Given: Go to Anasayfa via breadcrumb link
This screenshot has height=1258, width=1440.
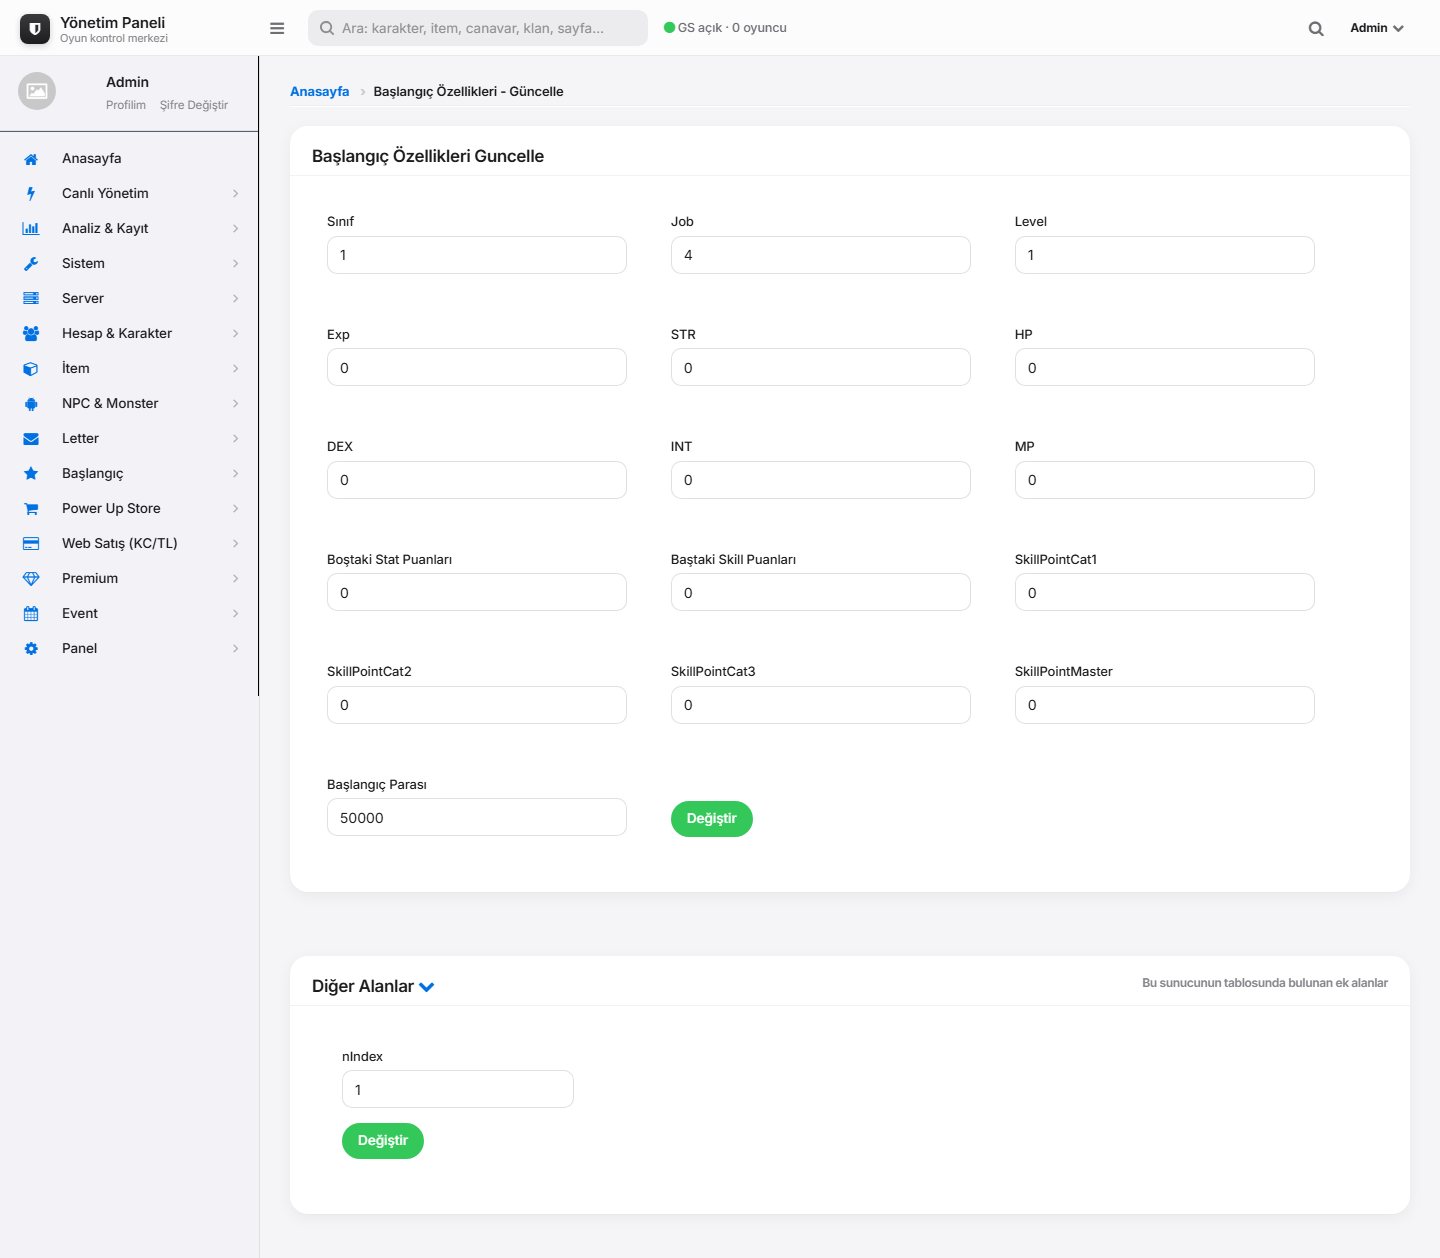Looking at the screenshot, I should point(320,91).
